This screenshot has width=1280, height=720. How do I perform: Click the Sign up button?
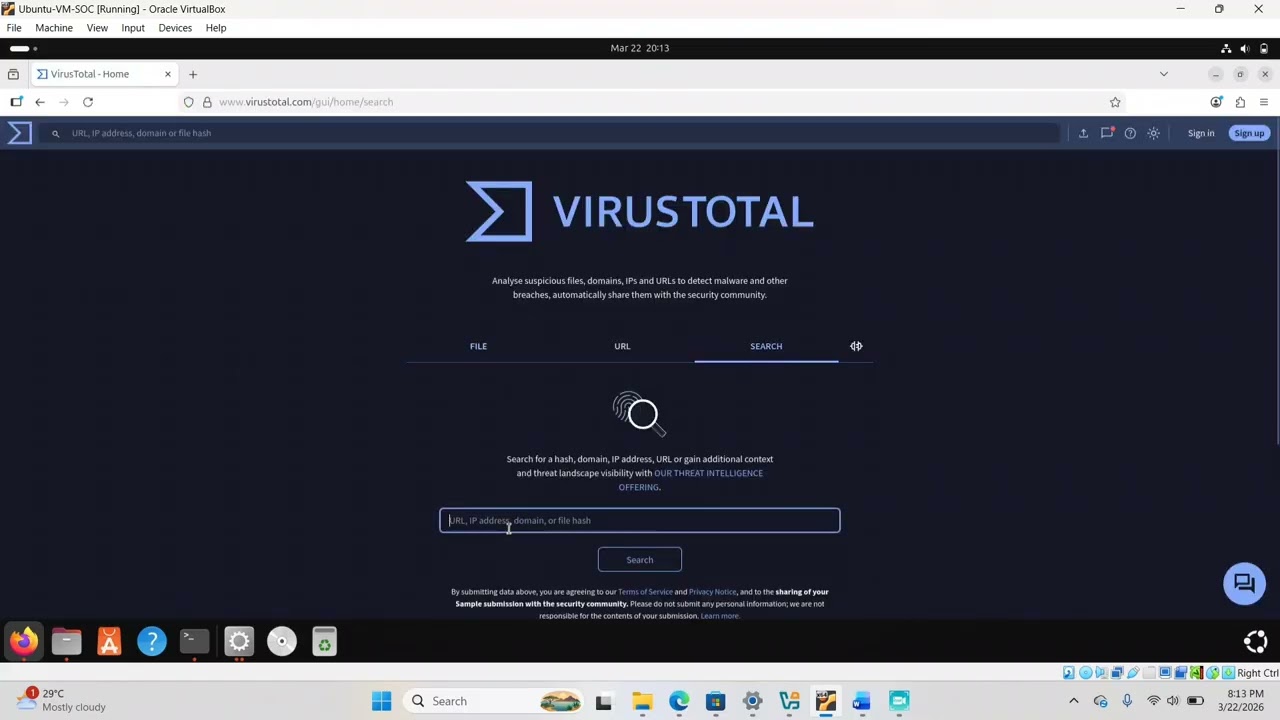coord(1249,133)
